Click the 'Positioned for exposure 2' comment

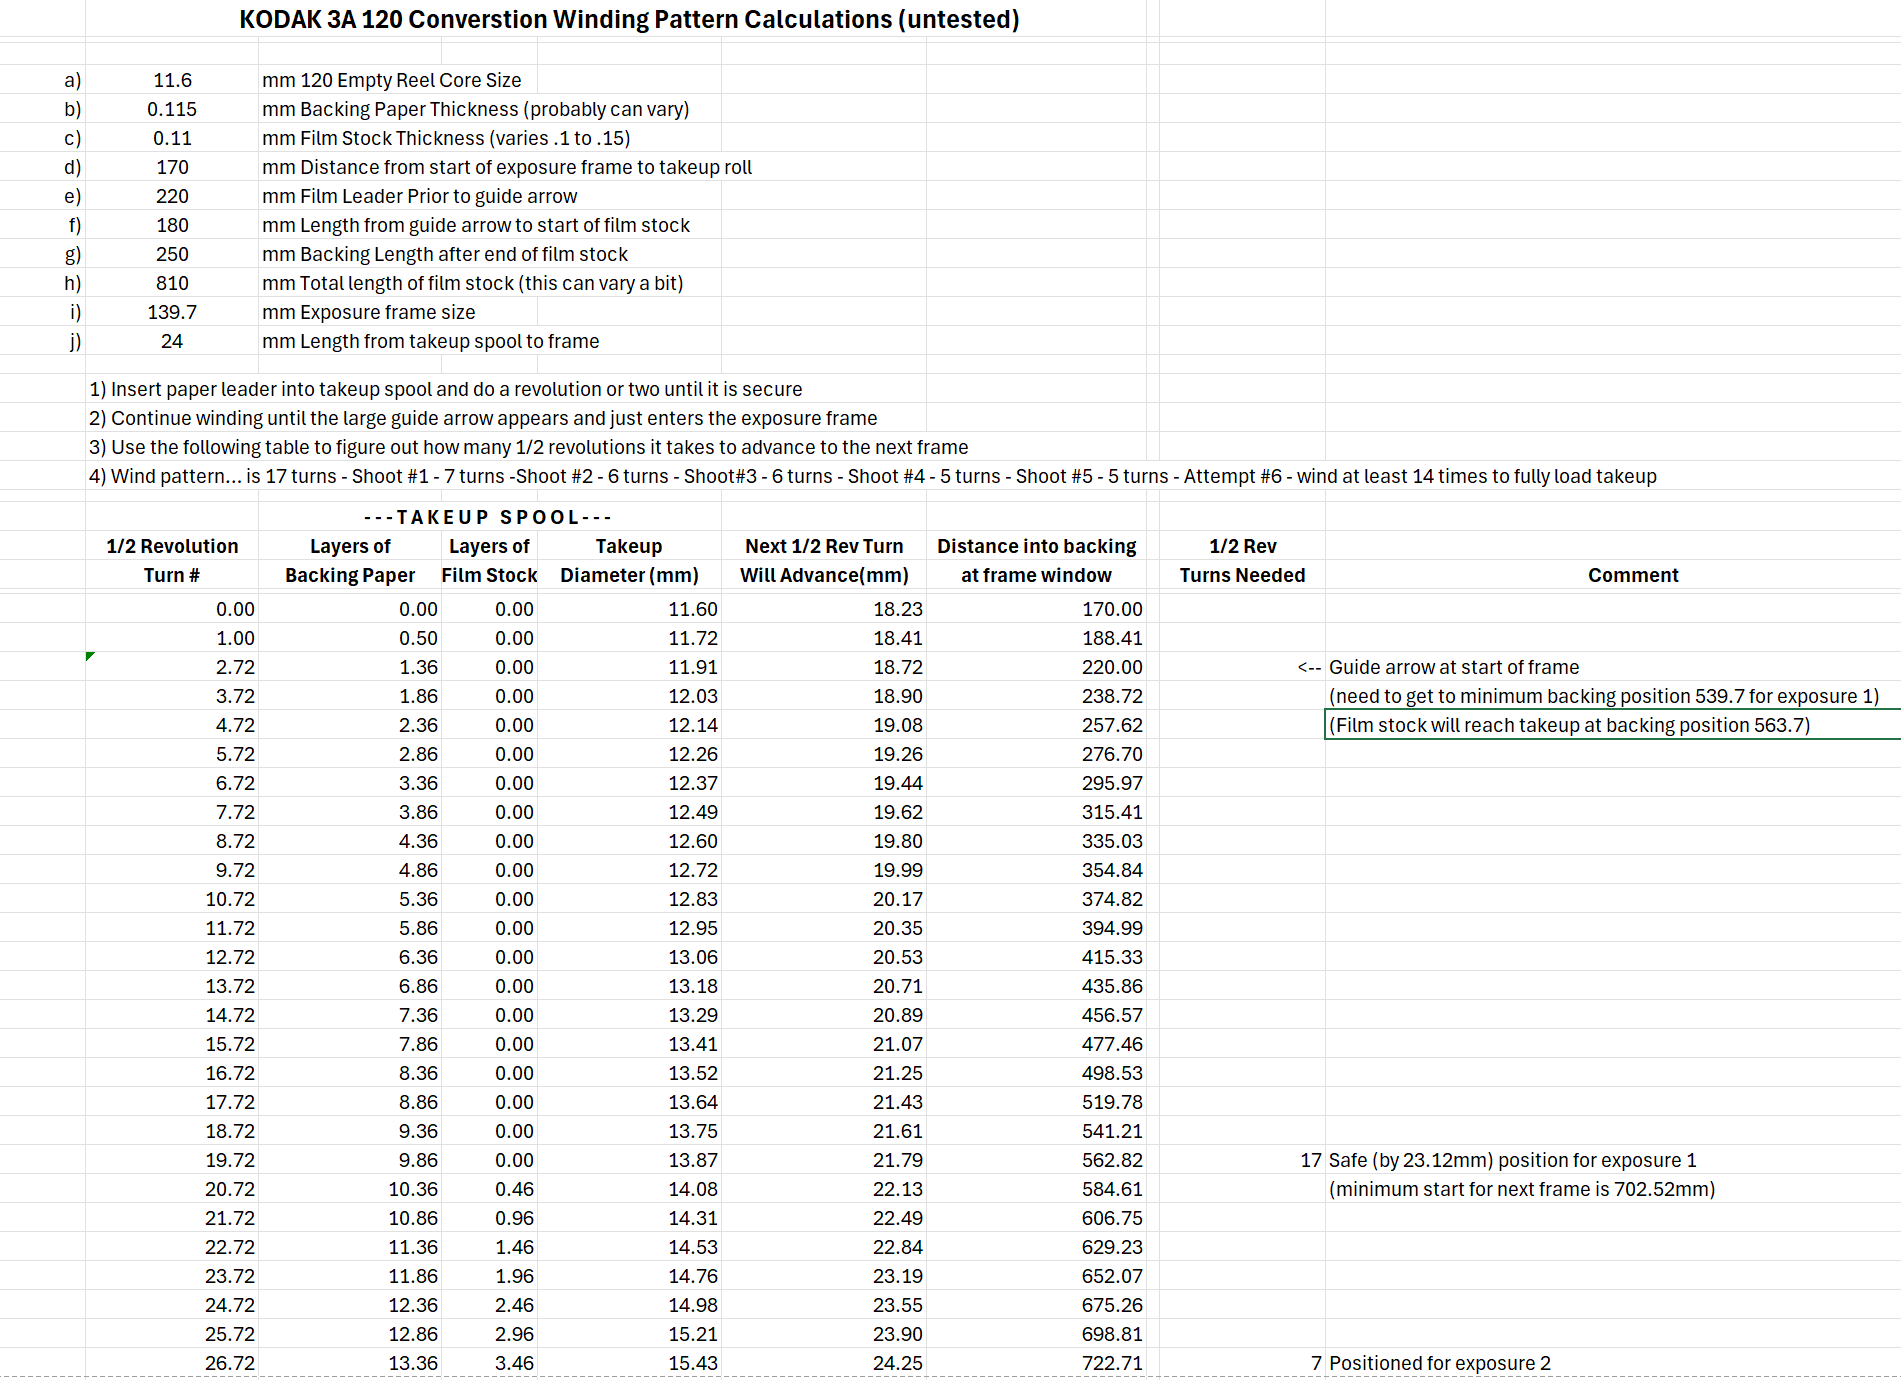coord(1440,1363)
